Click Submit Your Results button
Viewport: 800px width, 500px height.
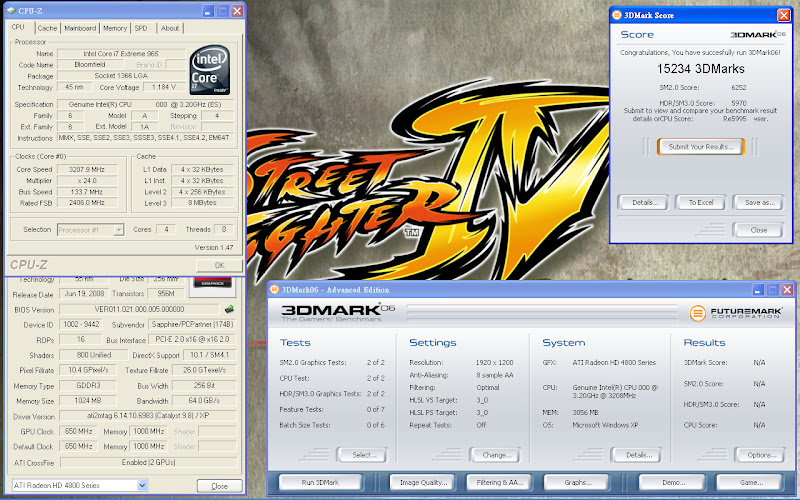point(701,146)
